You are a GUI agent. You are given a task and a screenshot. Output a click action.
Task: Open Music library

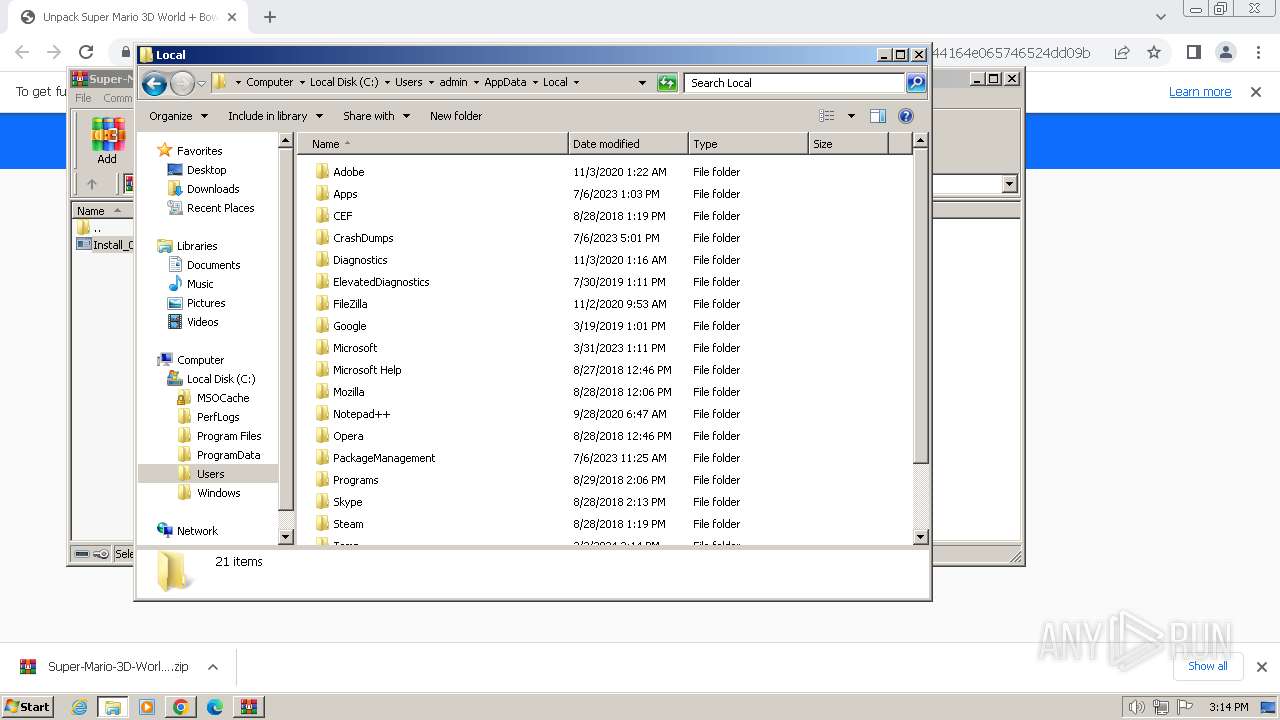(200, 284)
